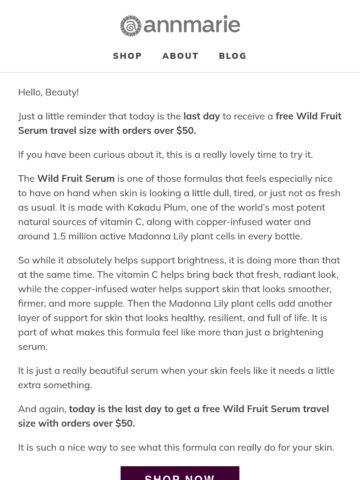The width and height of the screenshot is (360, 480).
Task: Click bold 'Serum travel size with orders over $50.' line
Action: 107,130
